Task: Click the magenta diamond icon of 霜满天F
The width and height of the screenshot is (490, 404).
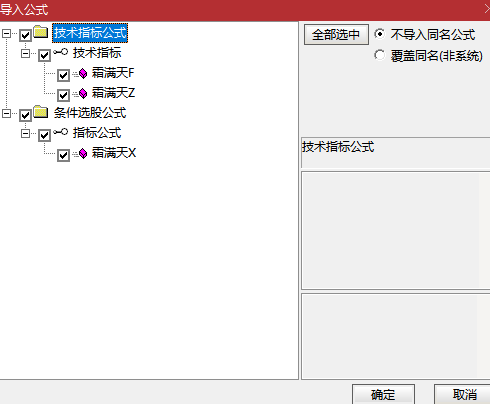Action: pyautogui.click(x=82, y=73)
